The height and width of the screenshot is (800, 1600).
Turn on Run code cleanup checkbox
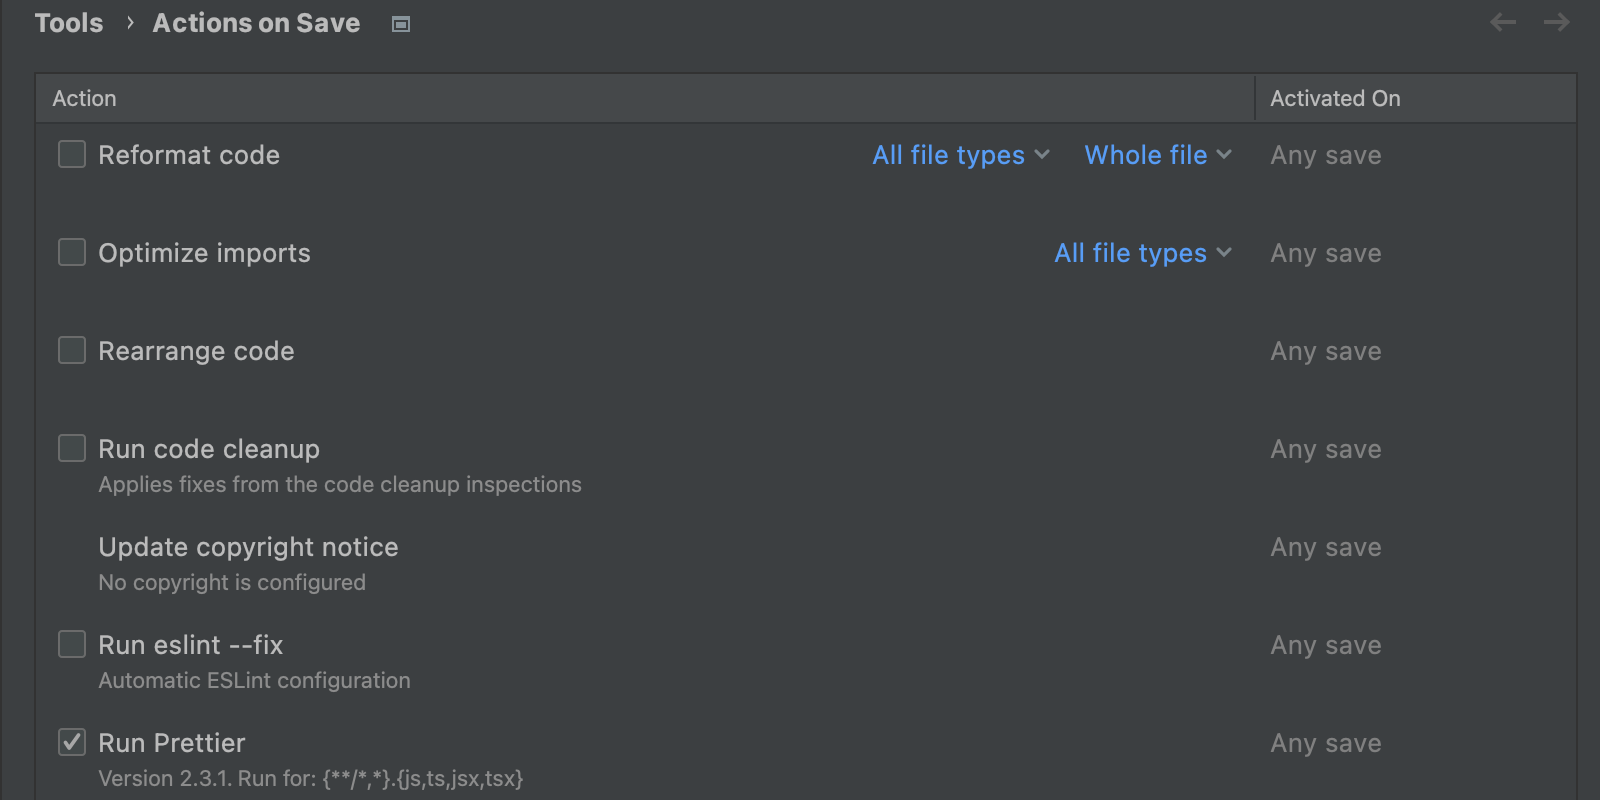(72, 448)
